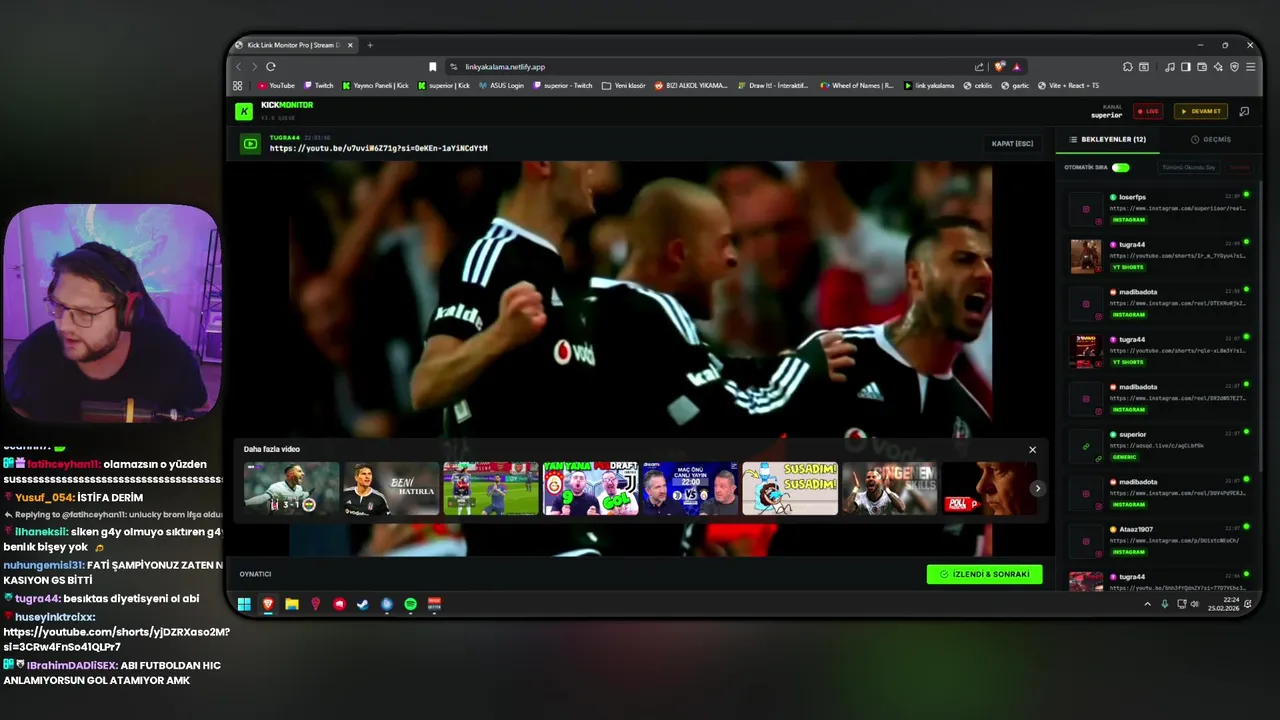
Task: Open the browser hamburger menu
Action: (x=1250, y=66)
